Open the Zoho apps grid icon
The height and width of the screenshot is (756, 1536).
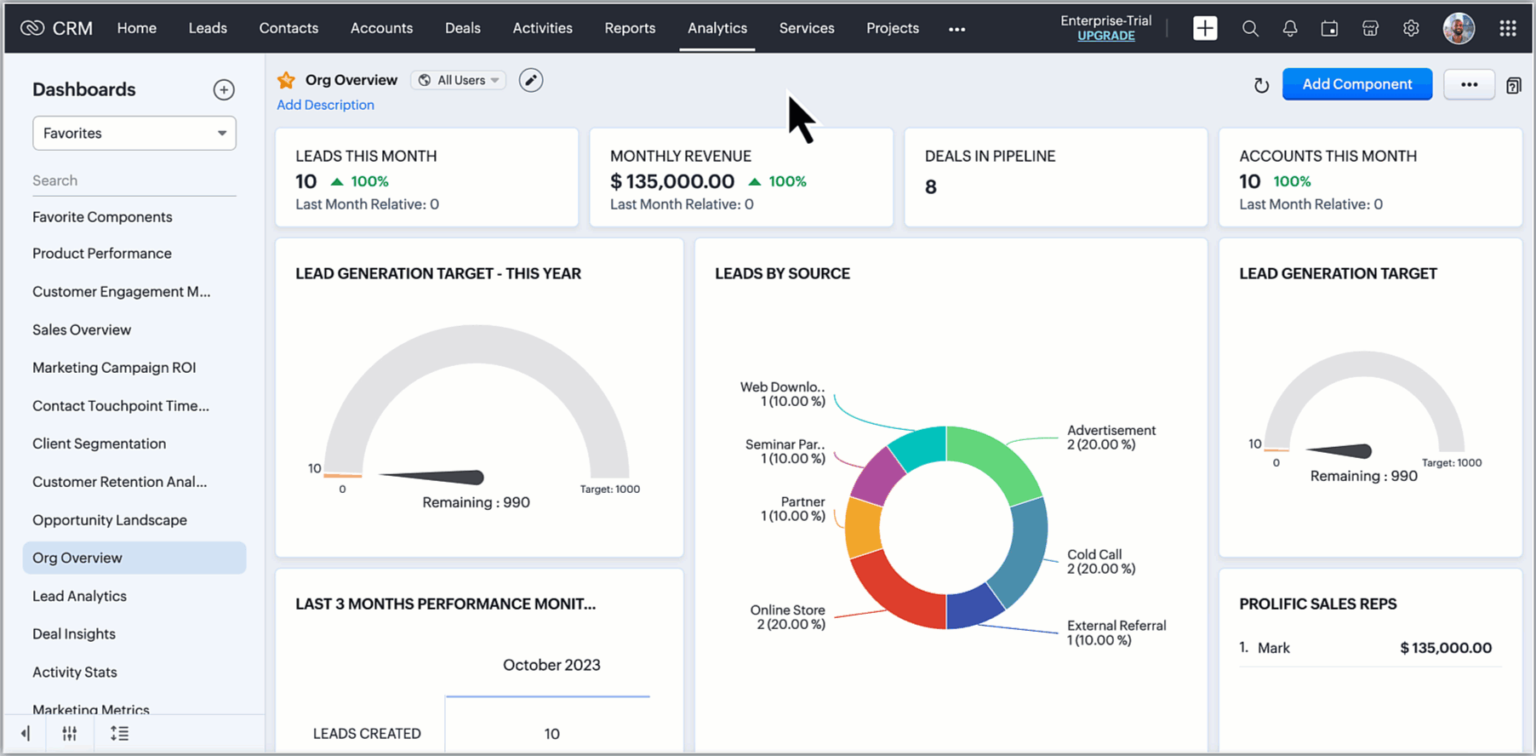[1510, 28]
